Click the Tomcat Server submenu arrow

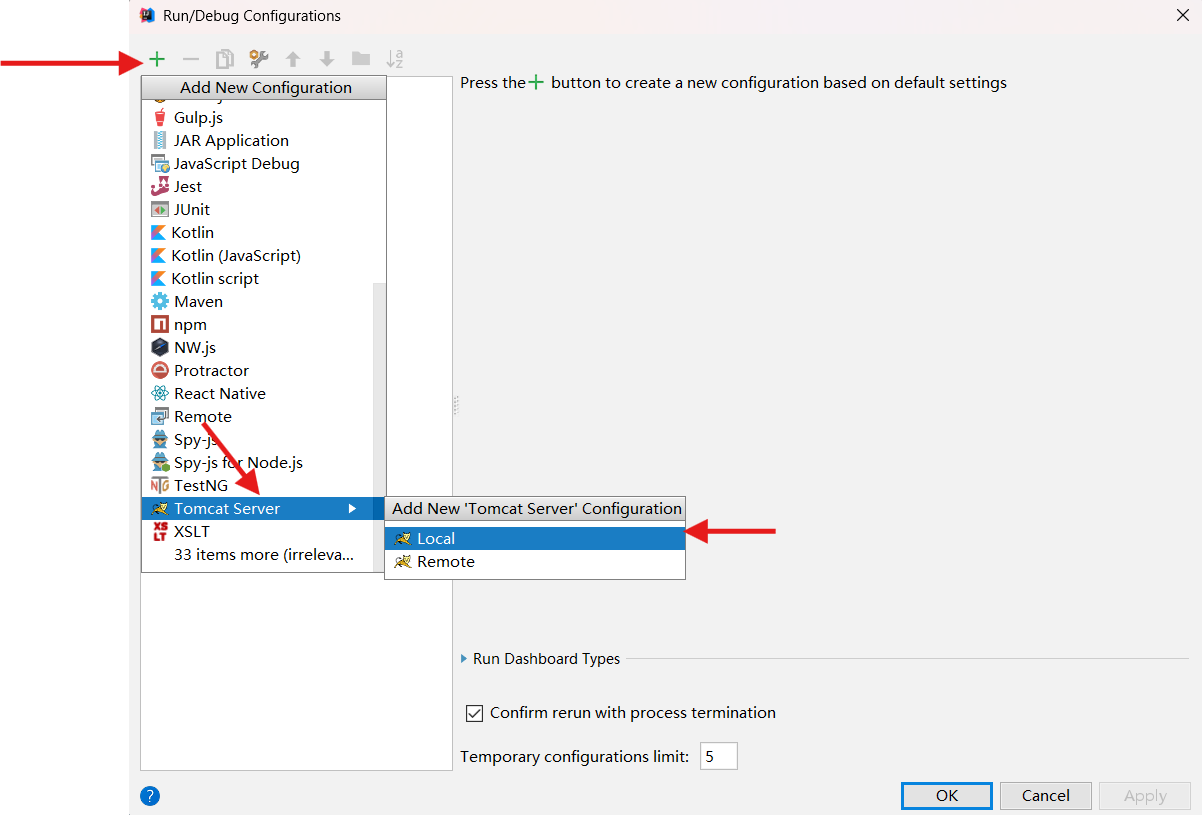(x=352, y=508)
